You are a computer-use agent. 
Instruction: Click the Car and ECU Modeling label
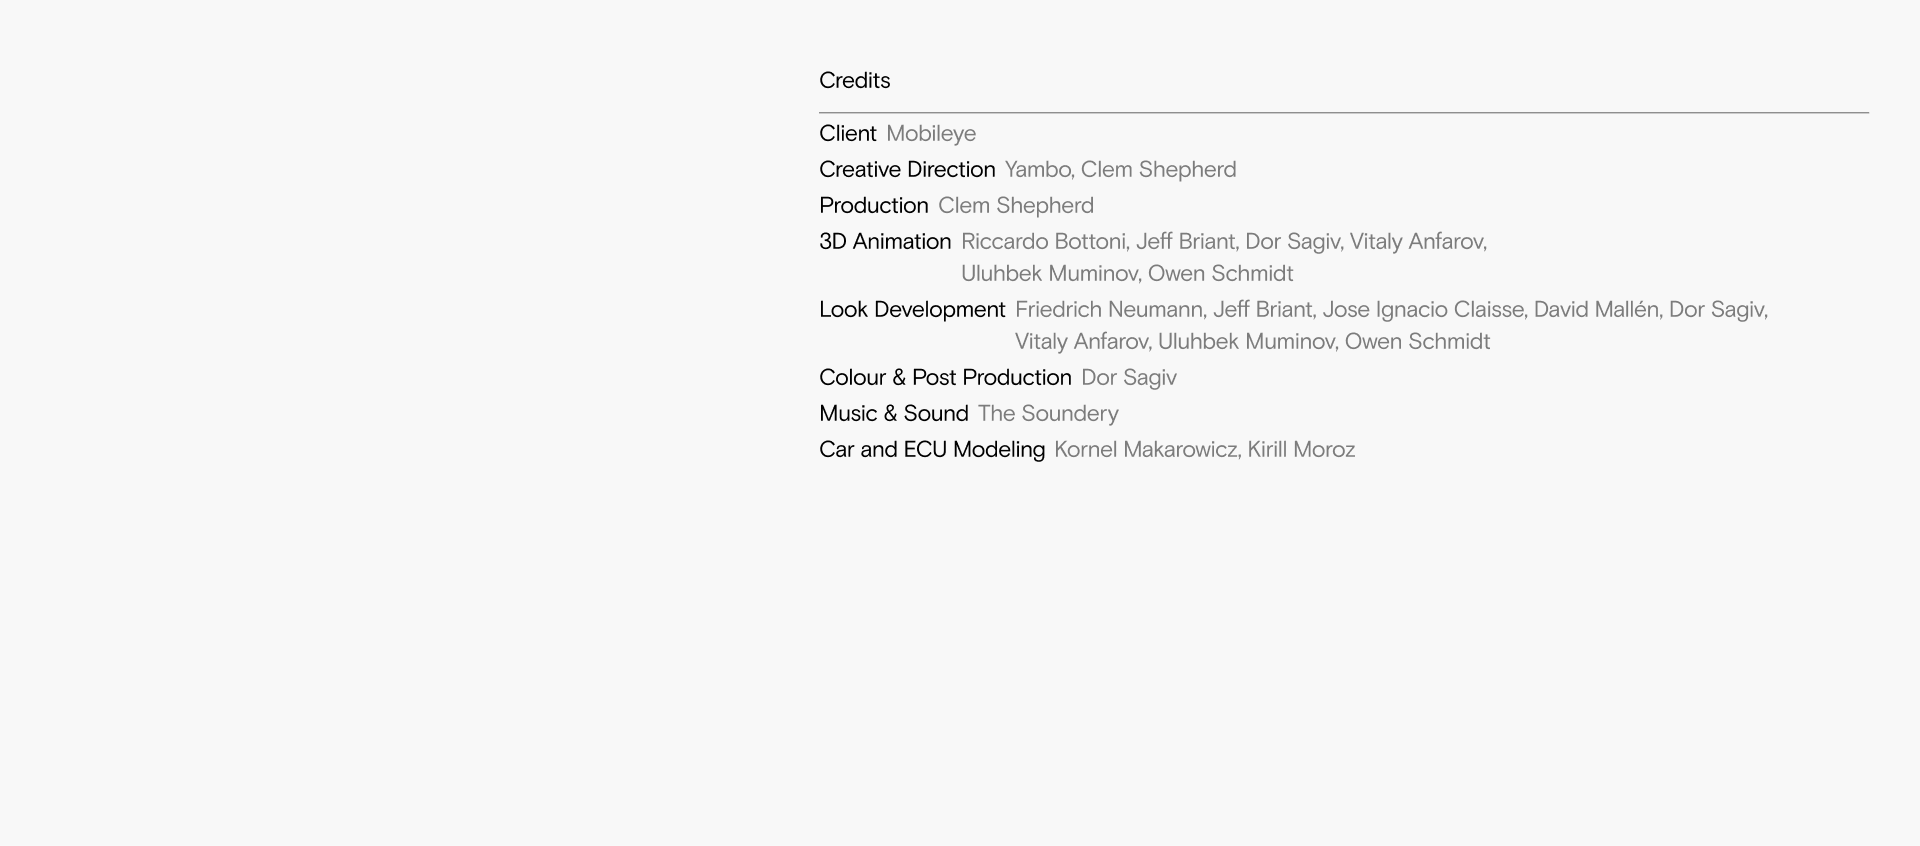[x=931, y=450]
